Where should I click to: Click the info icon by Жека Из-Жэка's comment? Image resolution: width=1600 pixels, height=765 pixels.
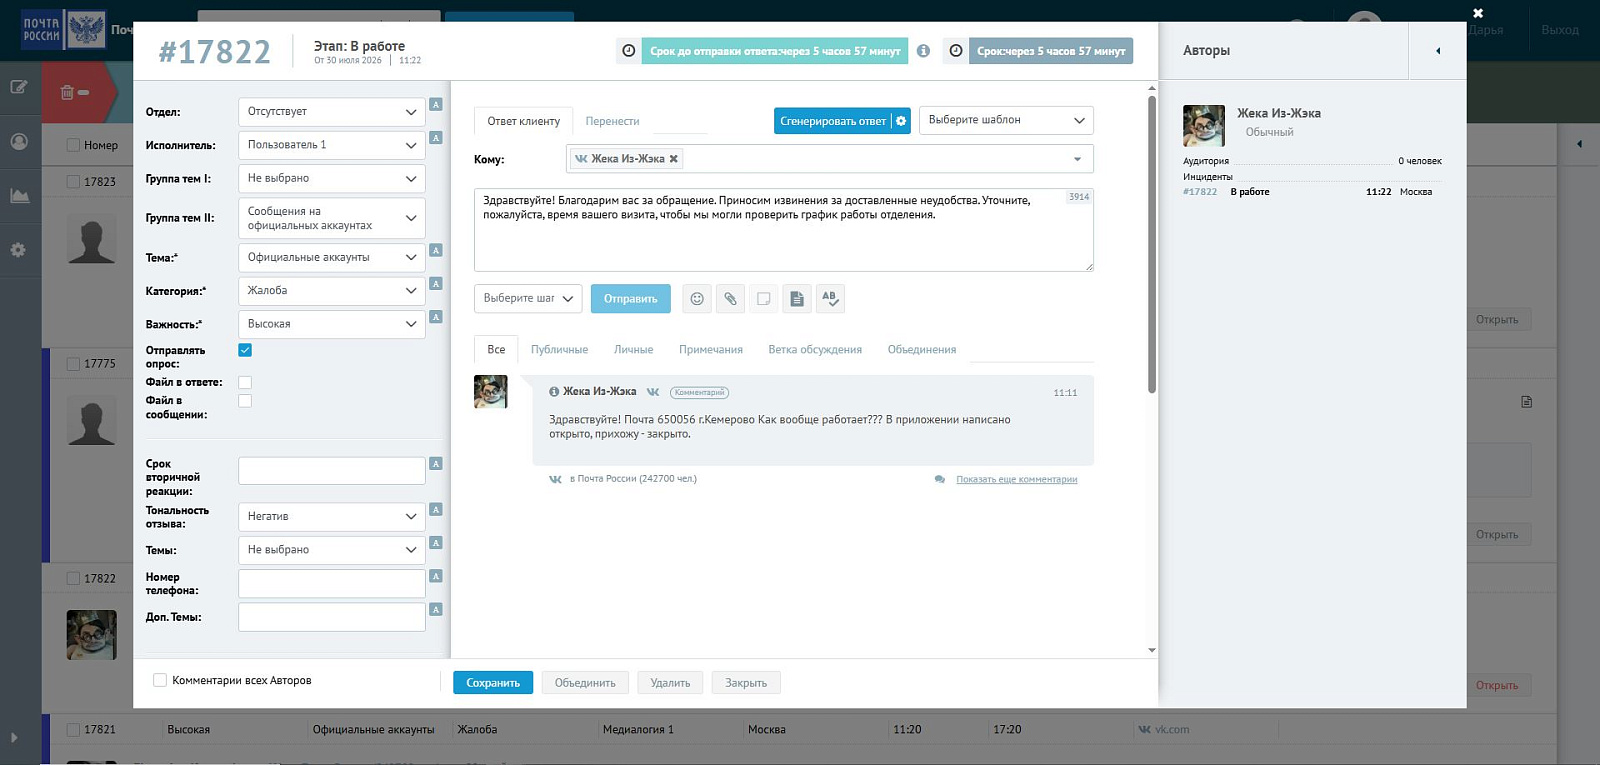coord(554,392)
